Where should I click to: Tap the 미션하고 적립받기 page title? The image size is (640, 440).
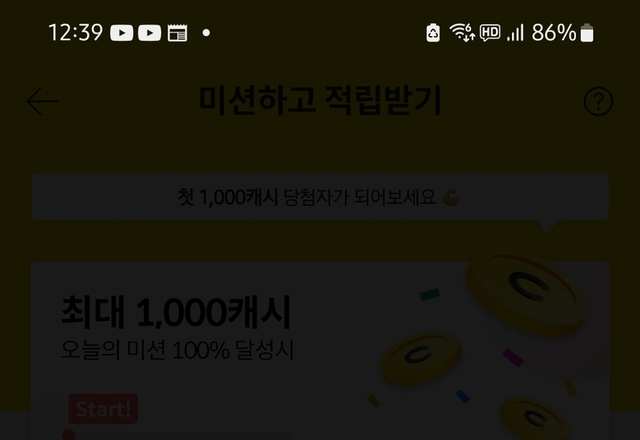pos(320,100)
